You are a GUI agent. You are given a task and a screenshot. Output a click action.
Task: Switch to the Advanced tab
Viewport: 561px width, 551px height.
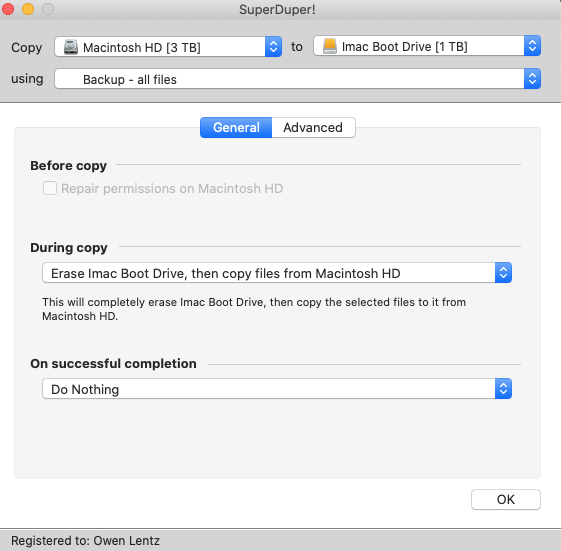pyautogui.click(x=313, y=127)
